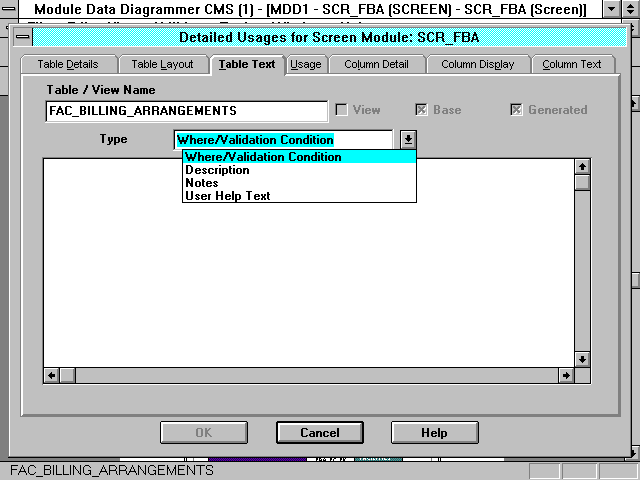The height and width of the screenshot is (480, 640).
Task: Choose User Help Text option
Action: pos(227,196)
